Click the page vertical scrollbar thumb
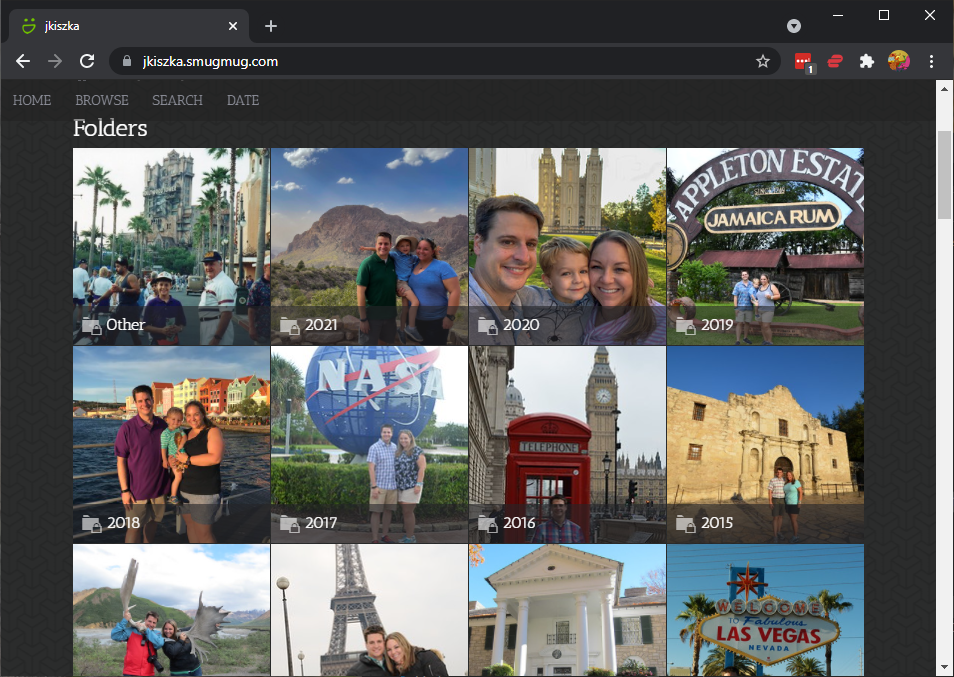The image size is (954, 677). tap(944, 175)
